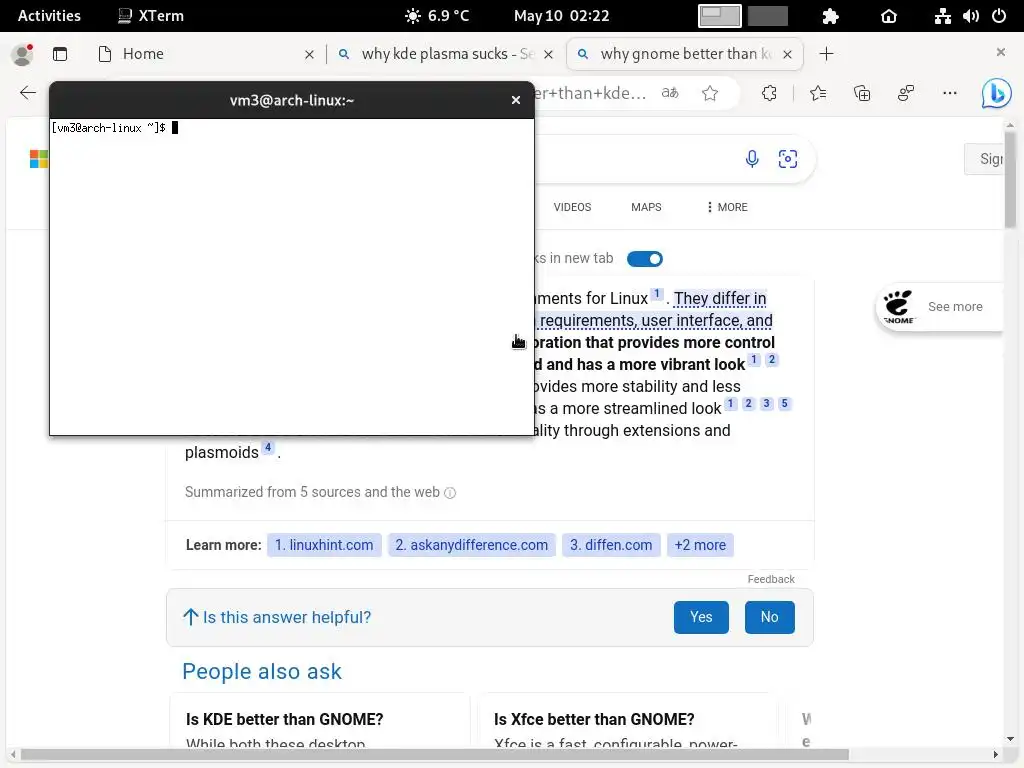Click the horizontal scrollbar at page bottom

434,754
